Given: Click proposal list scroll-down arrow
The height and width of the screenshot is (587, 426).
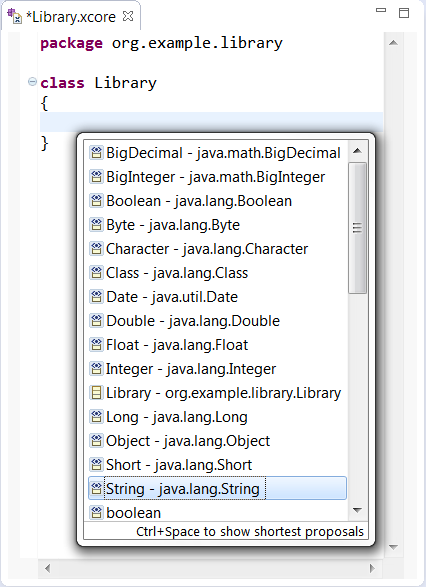Looking at the screenshot, I should pos(357,510).
